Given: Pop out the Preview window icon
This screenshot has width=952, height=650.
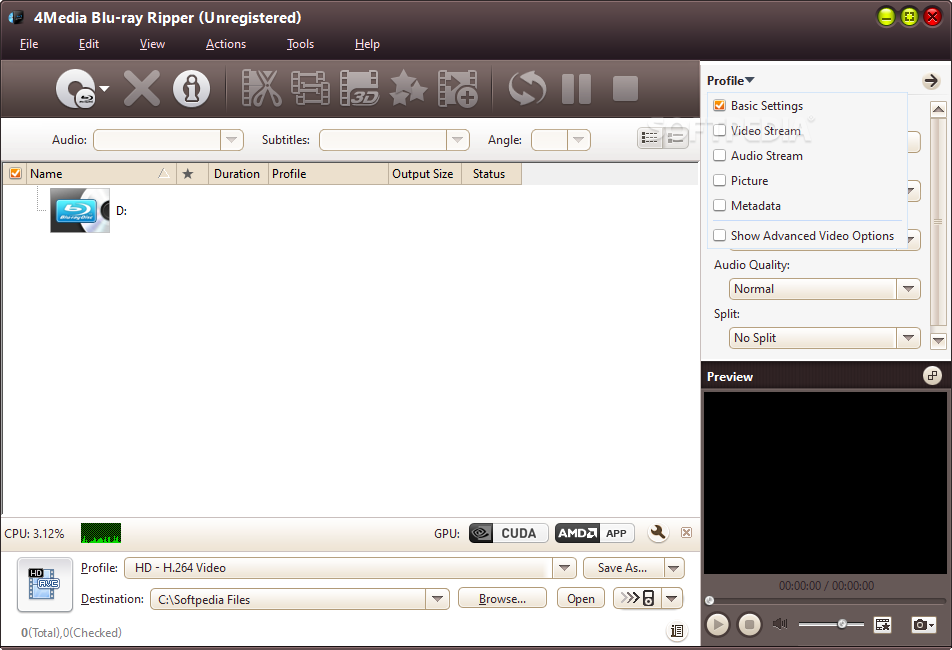Looking at the screenshot, I should (932, 376).
